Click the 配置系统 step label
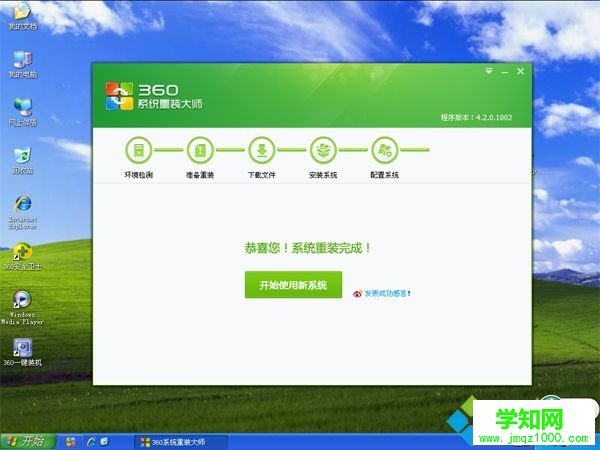 click(x=385, y=175)
